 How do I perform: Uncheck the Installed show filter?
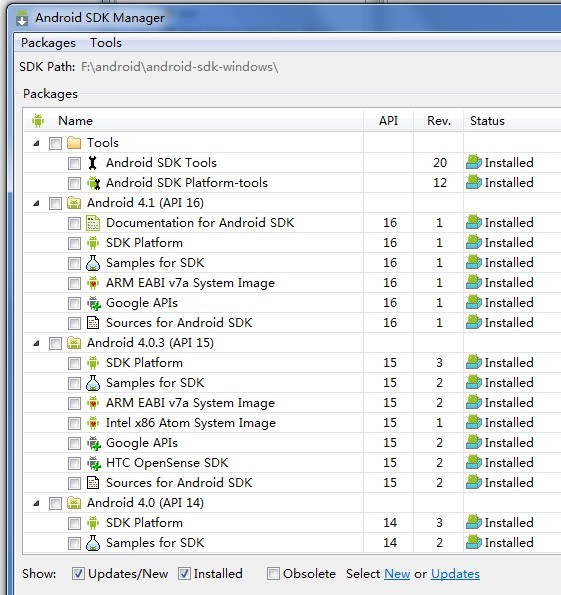point(184,574)
